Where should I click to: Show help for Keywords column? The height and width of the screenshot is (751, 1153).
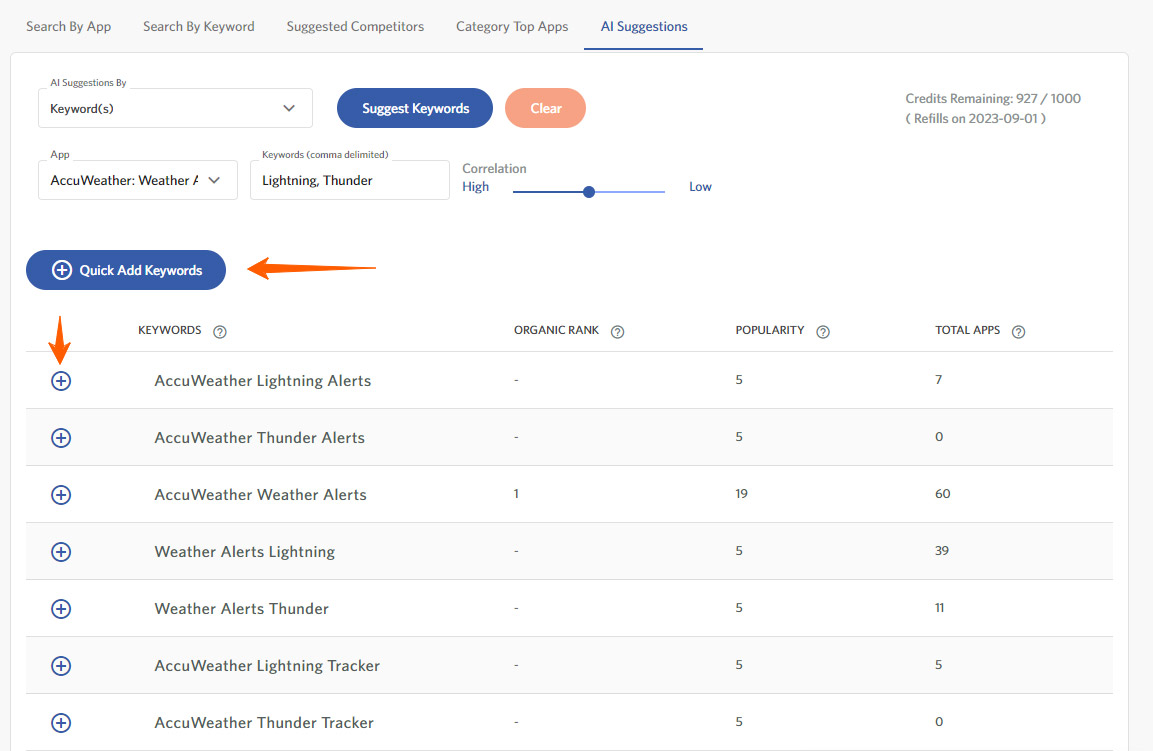point(220,332)
